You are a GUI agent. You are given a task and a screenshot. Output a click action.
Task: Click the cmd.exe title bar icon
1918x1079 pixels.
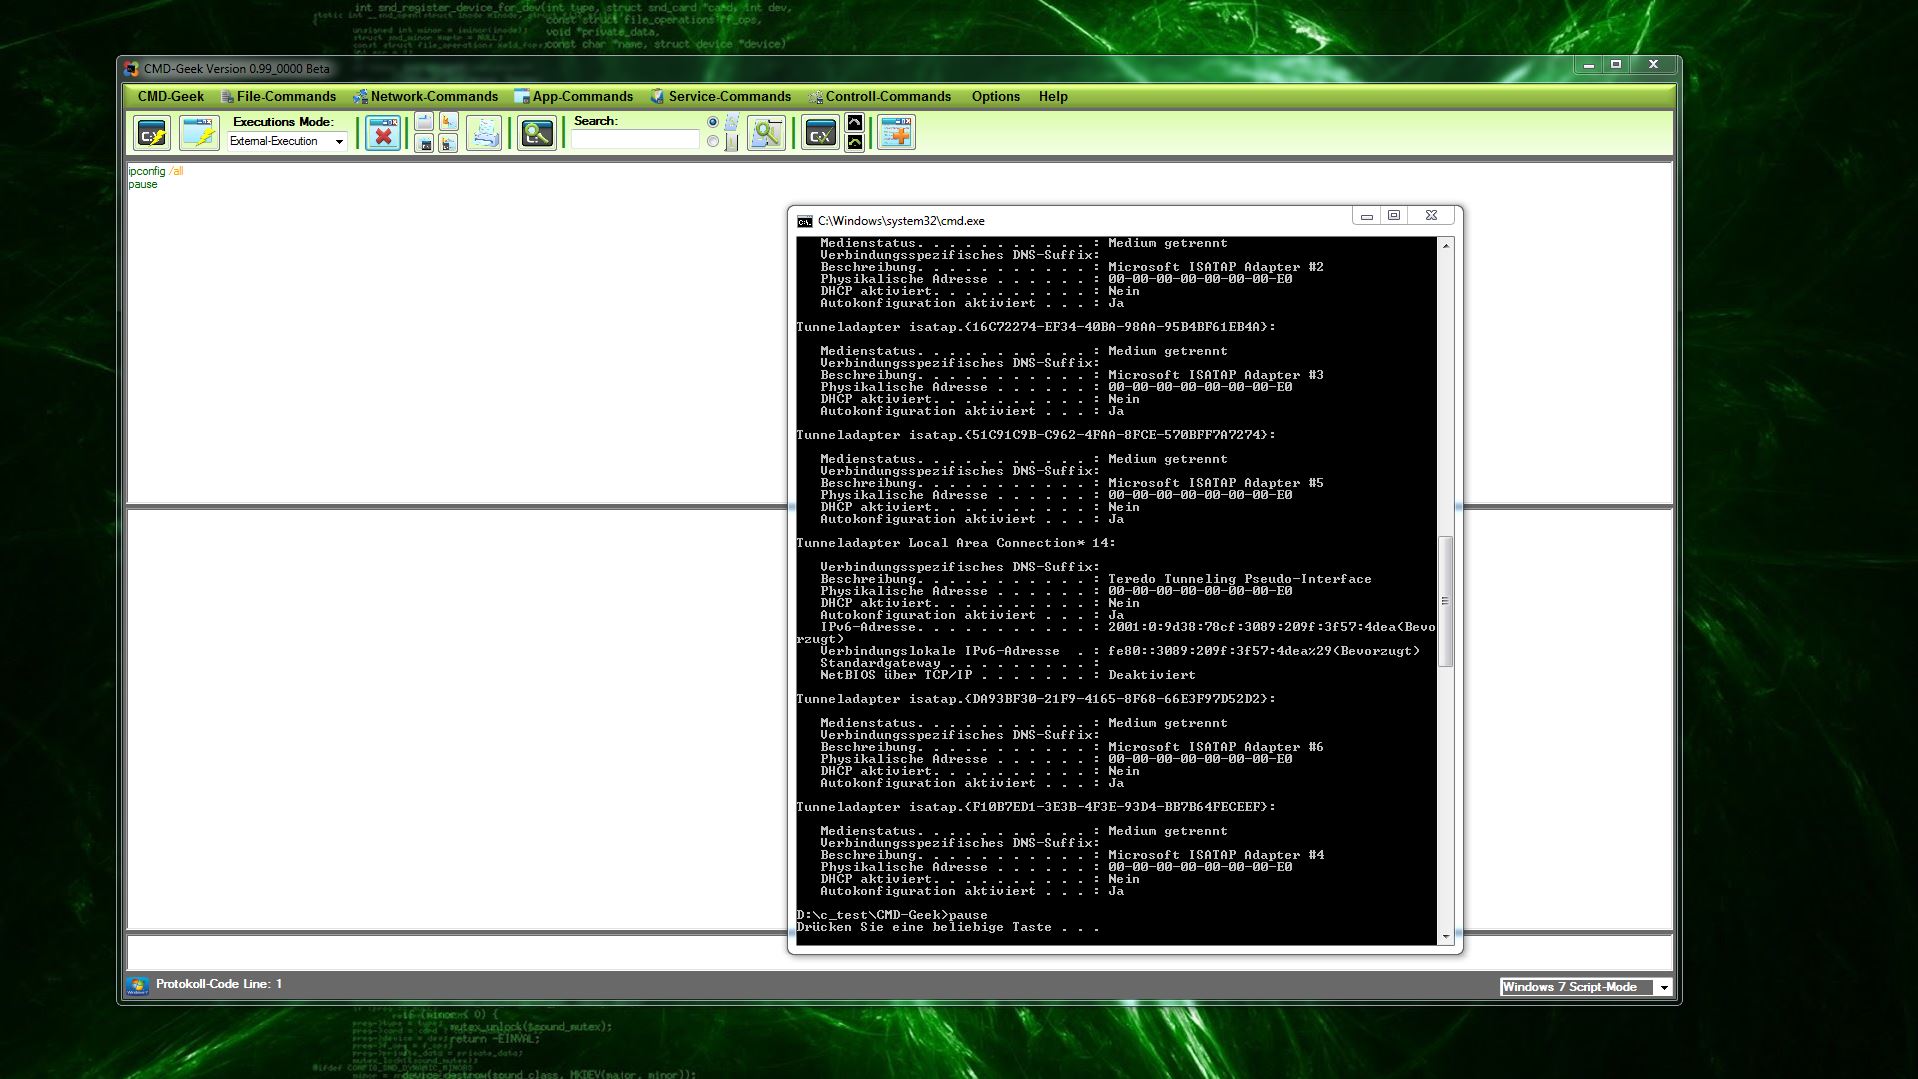pos(805,221)
